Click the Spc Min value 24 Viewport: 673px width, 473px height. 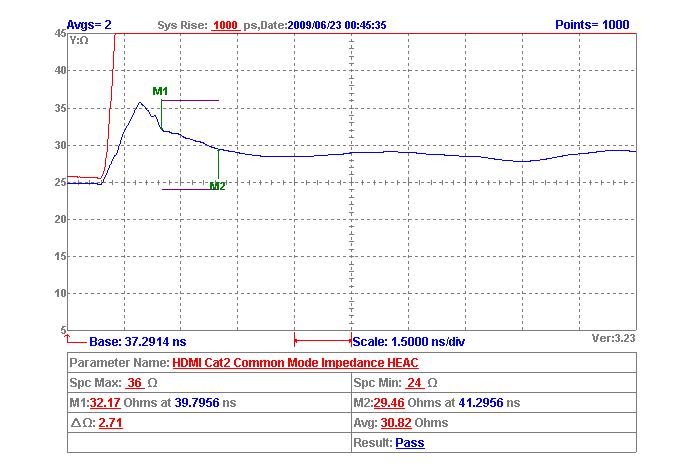pos(414,383)
